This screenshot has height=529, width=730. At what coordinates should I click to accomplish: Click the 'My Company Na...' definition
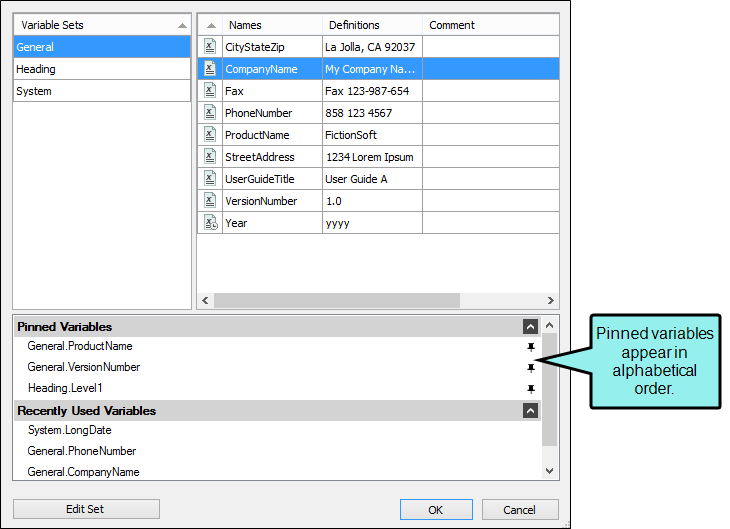(370, 69)
